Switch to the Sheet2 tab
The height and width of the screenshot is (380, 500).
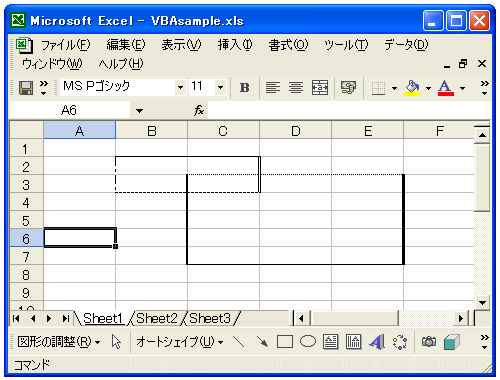[157, 319]
